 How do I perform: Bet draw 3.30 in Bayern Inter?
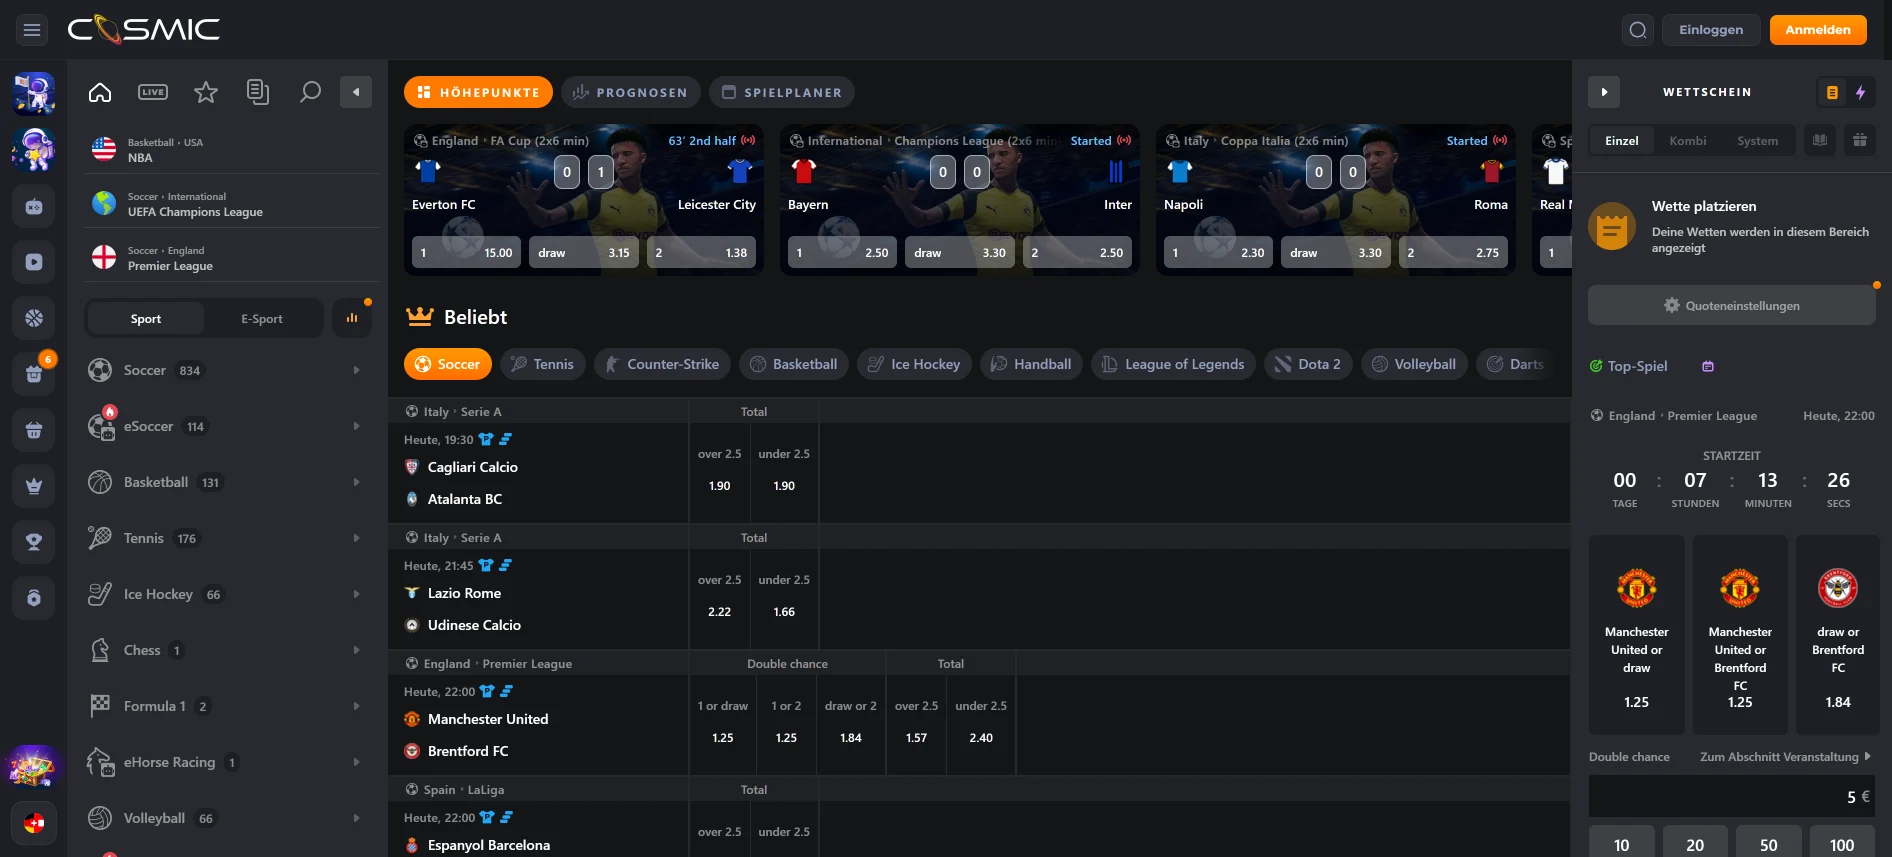coord(960,252)
